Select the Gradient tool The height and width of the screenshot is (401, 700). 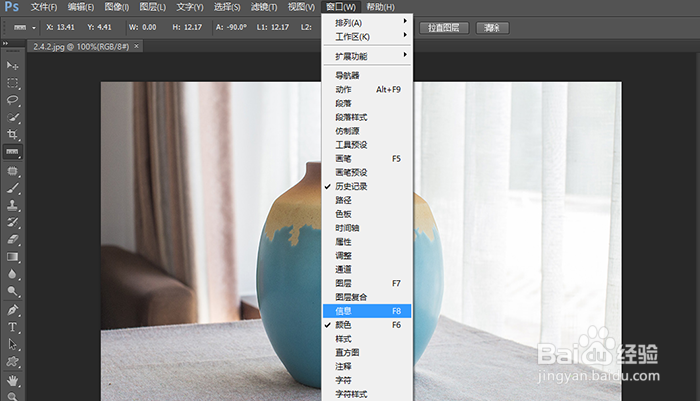12,257
